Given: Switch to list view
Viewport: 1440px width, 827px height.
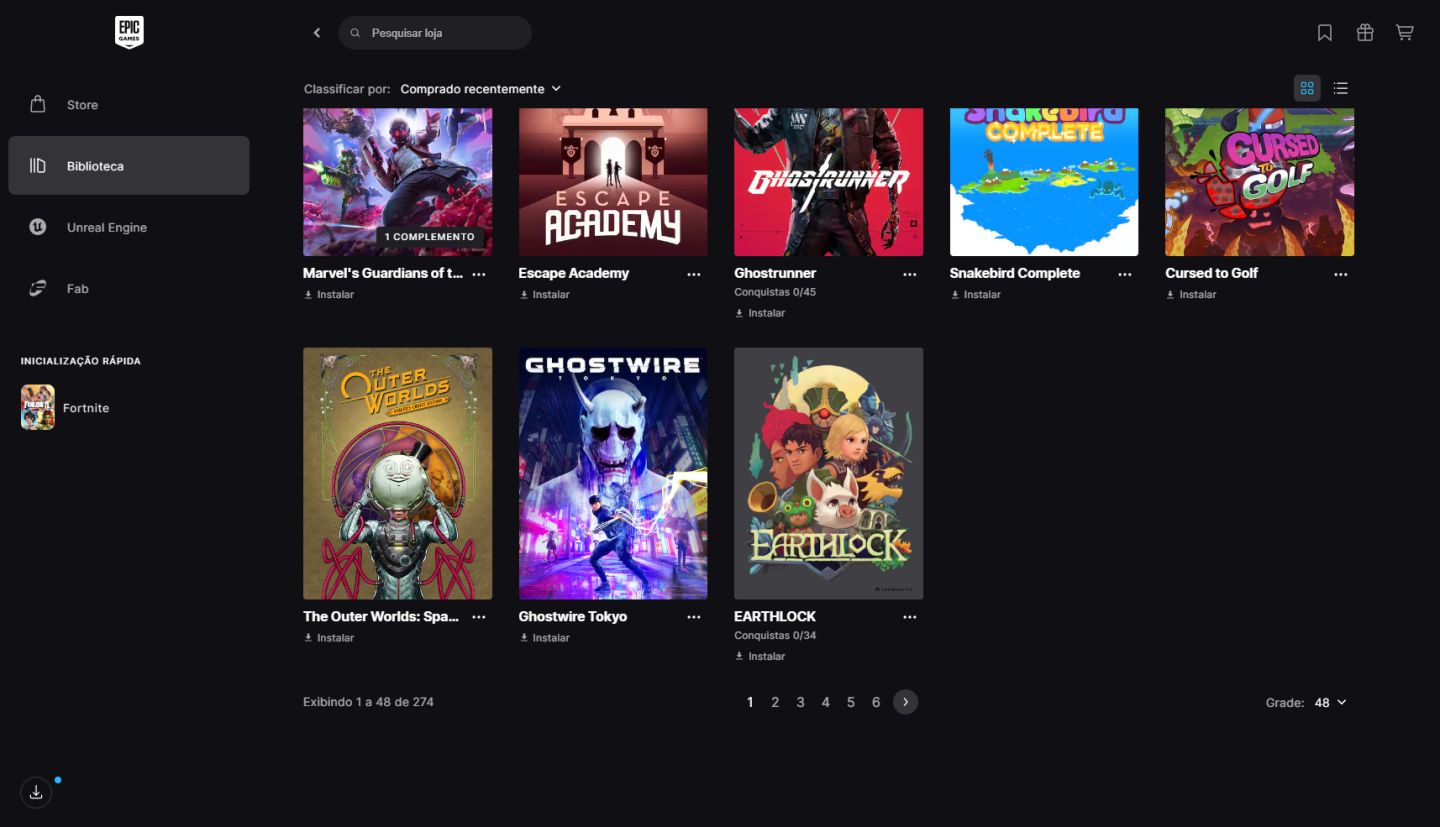Looking at the screenshot, I should 1341,88.
